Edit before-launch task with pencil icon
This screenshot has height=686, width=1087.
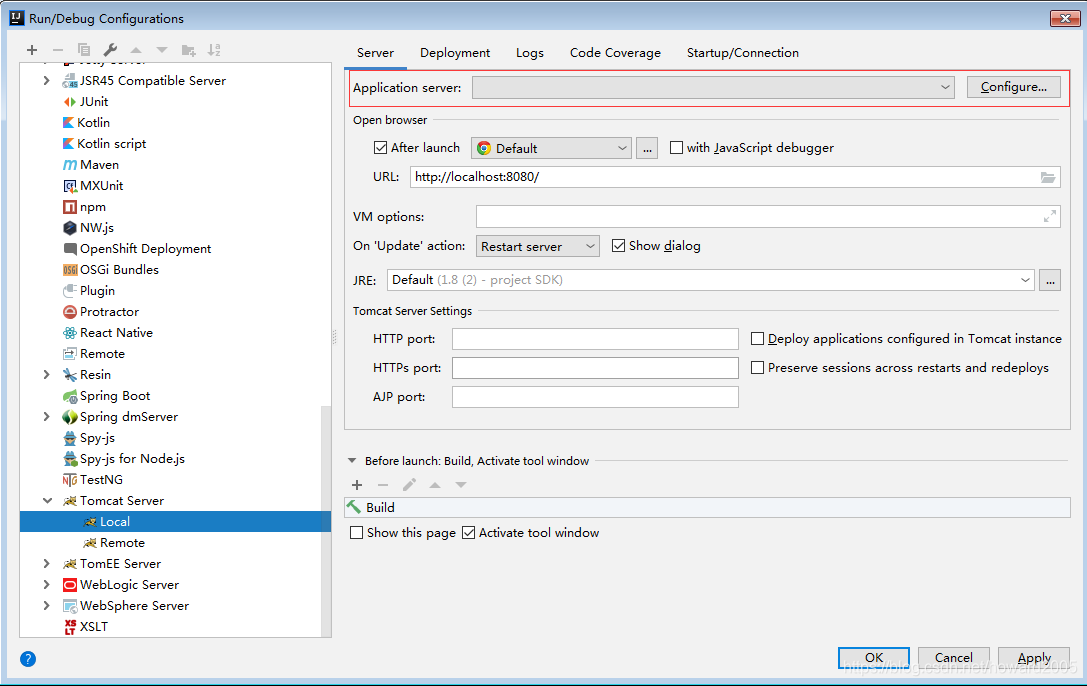[x=409, y=485]
